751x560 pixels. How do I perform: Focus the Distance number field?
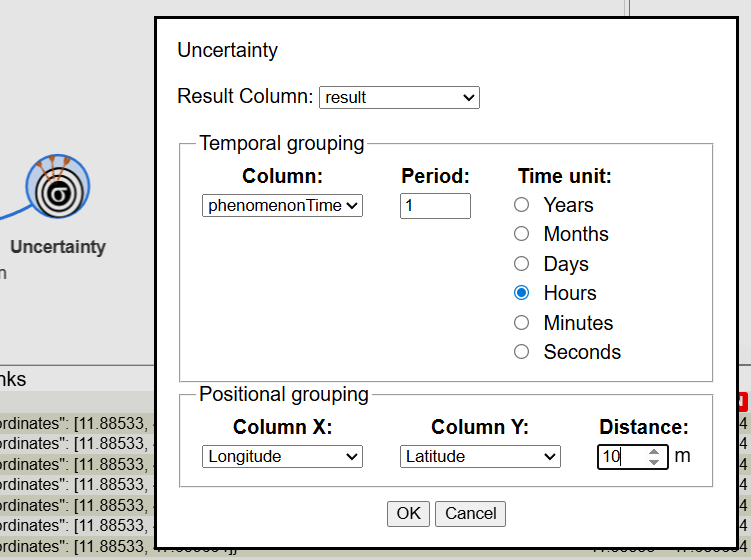(620, 457)
